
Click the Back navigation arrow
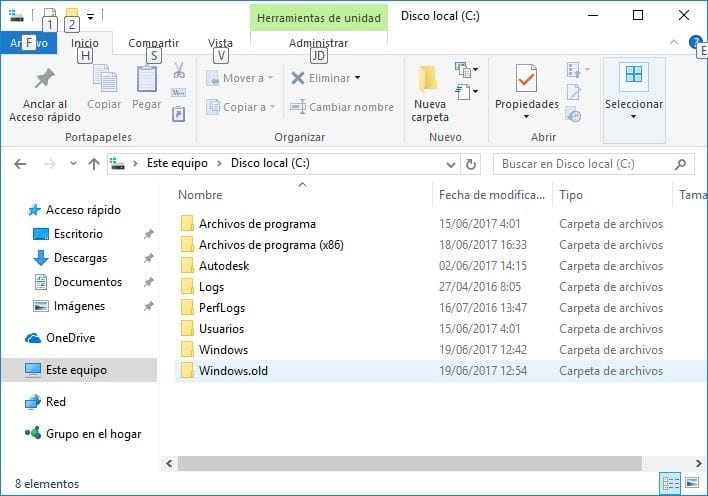click(20, 164)
